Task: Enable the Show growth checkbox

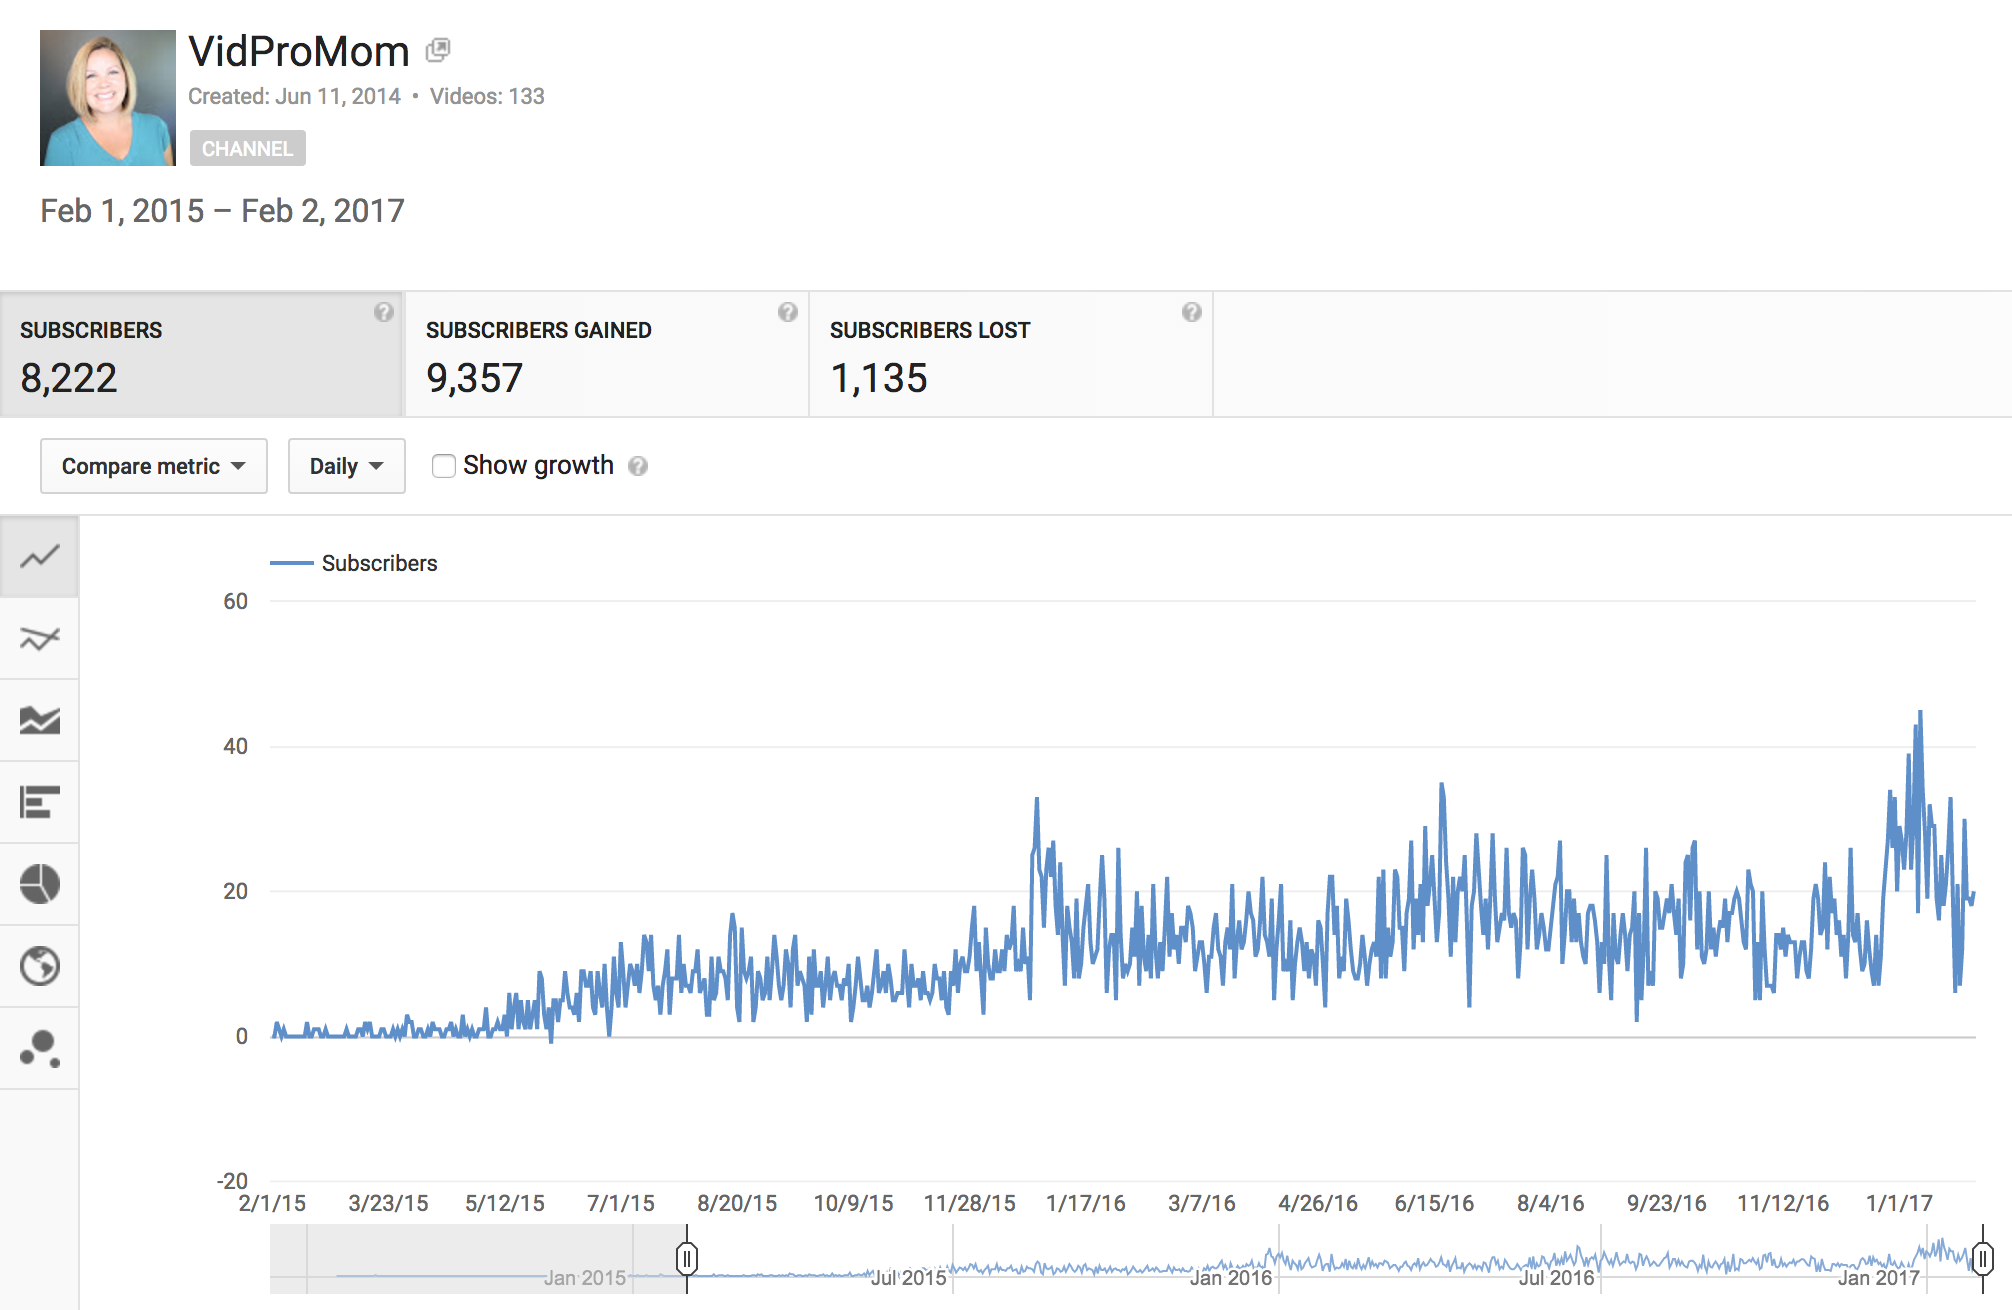Action: 444,466
